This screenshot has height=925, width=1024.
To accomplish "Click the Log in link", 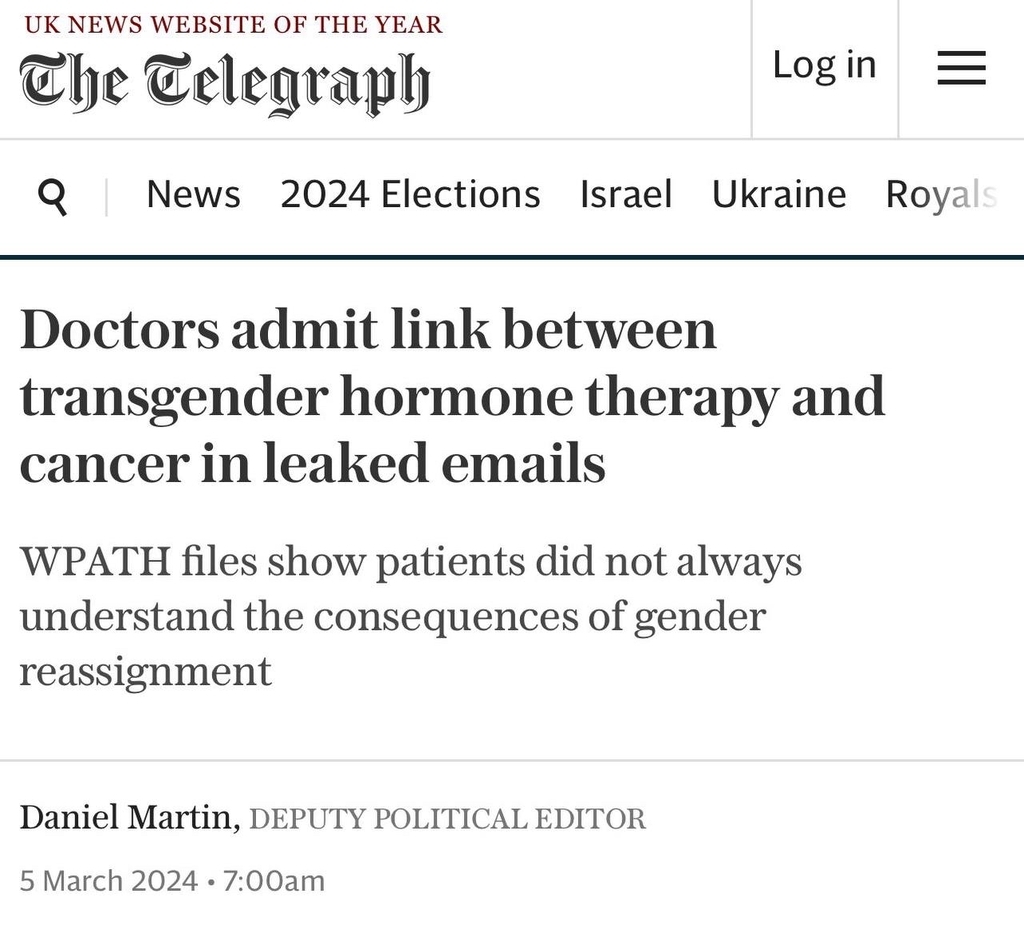I will click(x=824, y=65).
